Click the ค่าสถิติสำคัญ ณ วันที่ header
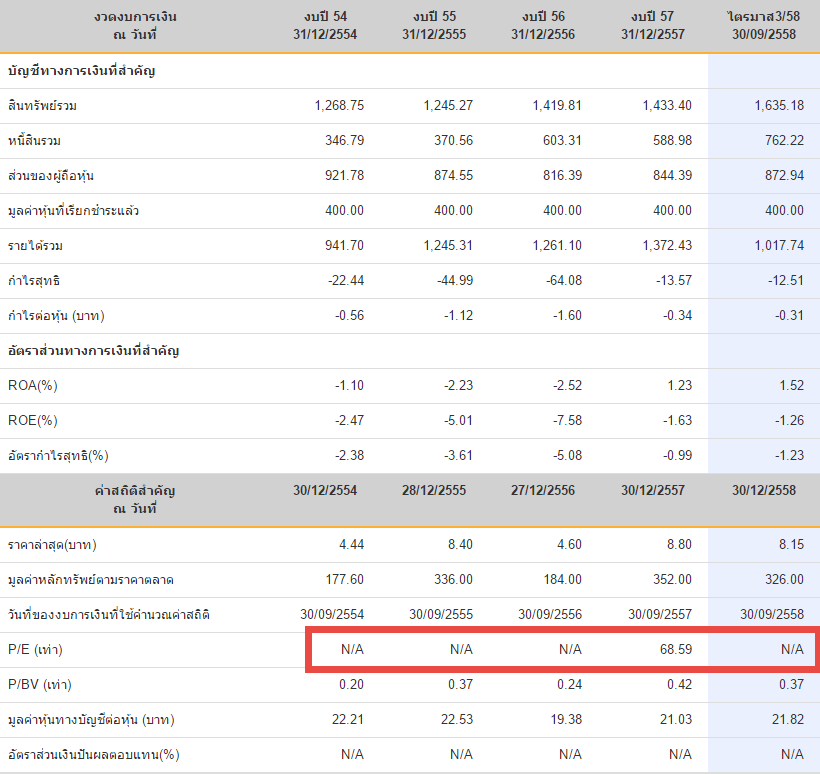The height and width of the screenshot is (774, 820). point(135,499)
